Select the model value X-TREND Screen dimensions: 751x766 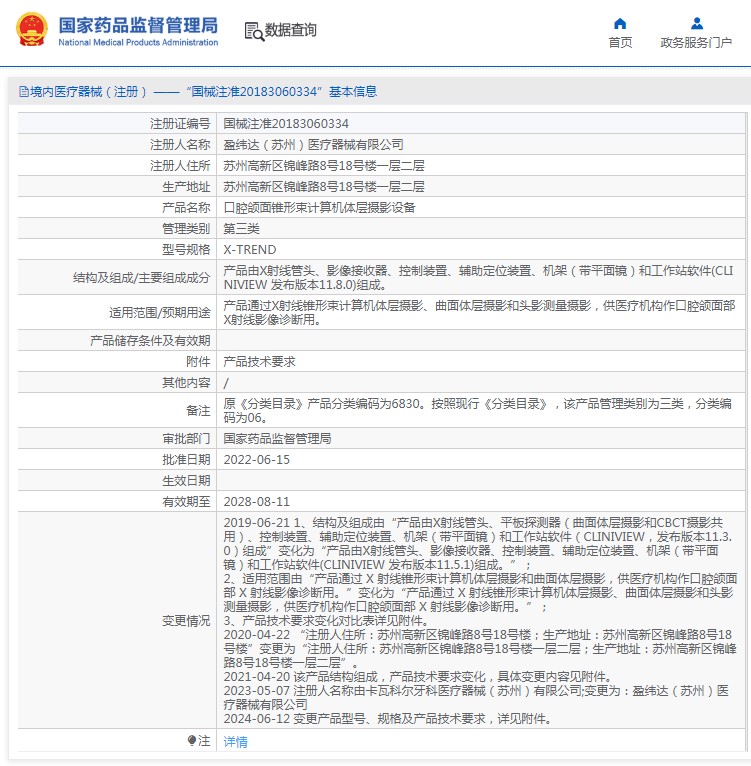click(250, 250)
